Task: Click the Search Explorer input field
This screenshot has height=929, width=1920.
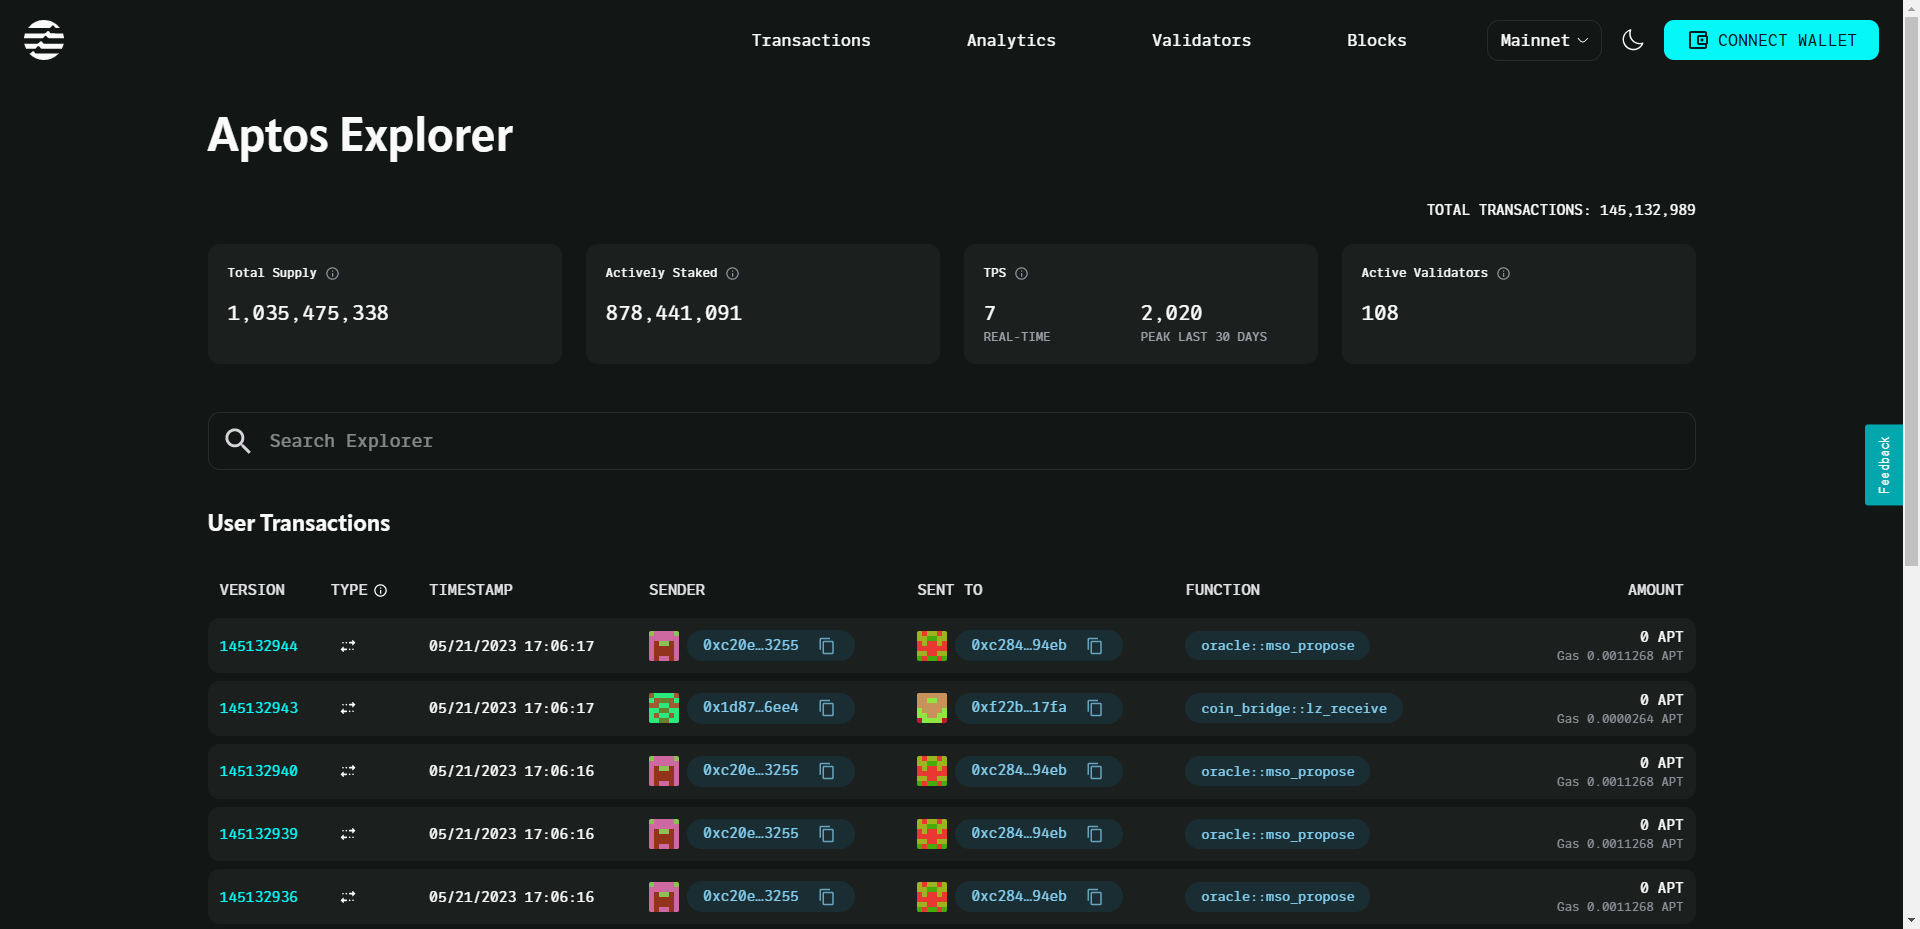Action: coord(950,441)
